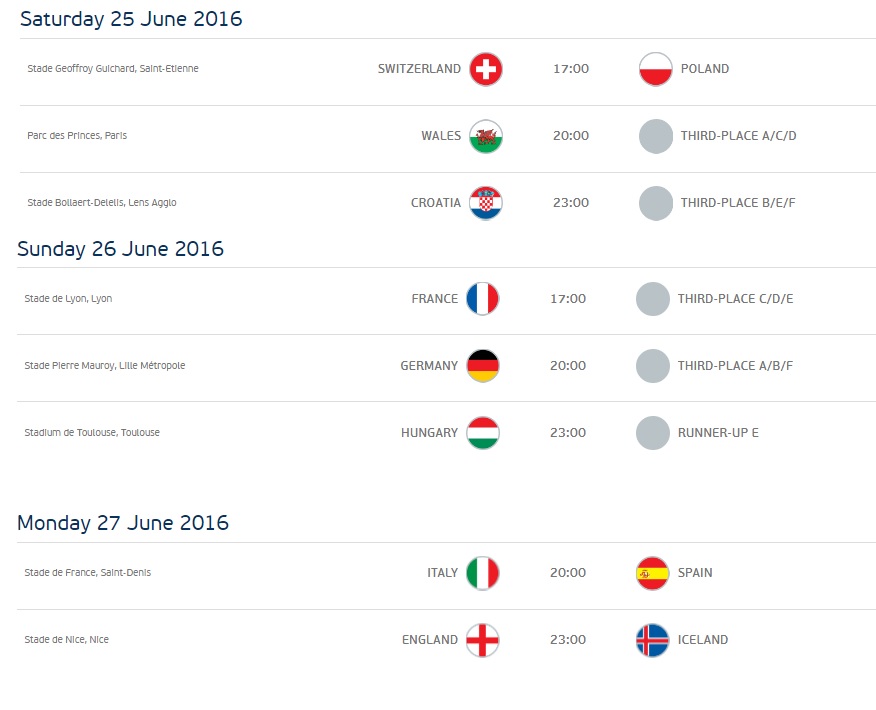The width and height of the screenshot is (876, 710).
Task: Click grey placeholder next to RUNNER-UP E
Action: [x=653, y=433]
